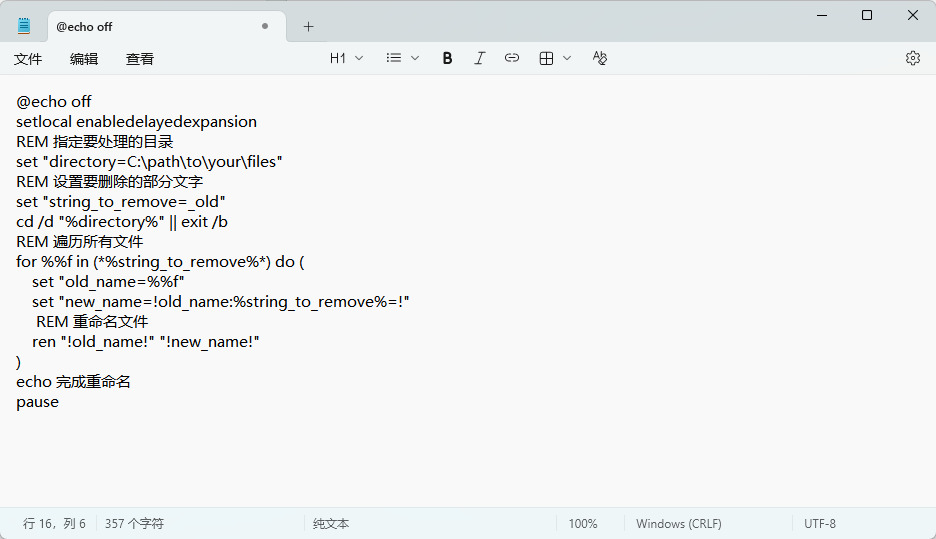The image size is (936, 539).
Task: Open Notepad settings gear
Action: tap(912, 59)
